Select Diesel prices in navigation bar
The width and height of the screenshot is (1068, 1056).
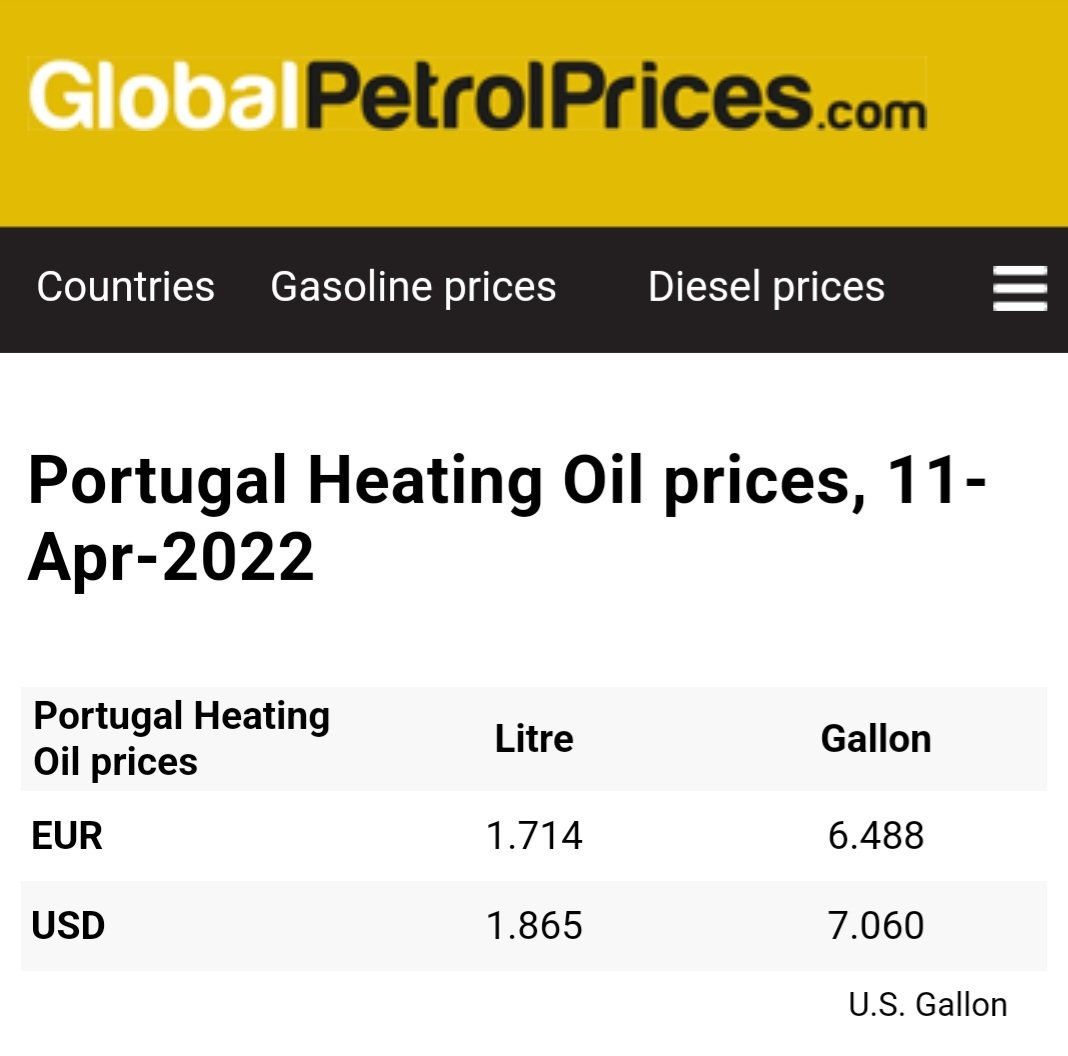coord(766,288)
